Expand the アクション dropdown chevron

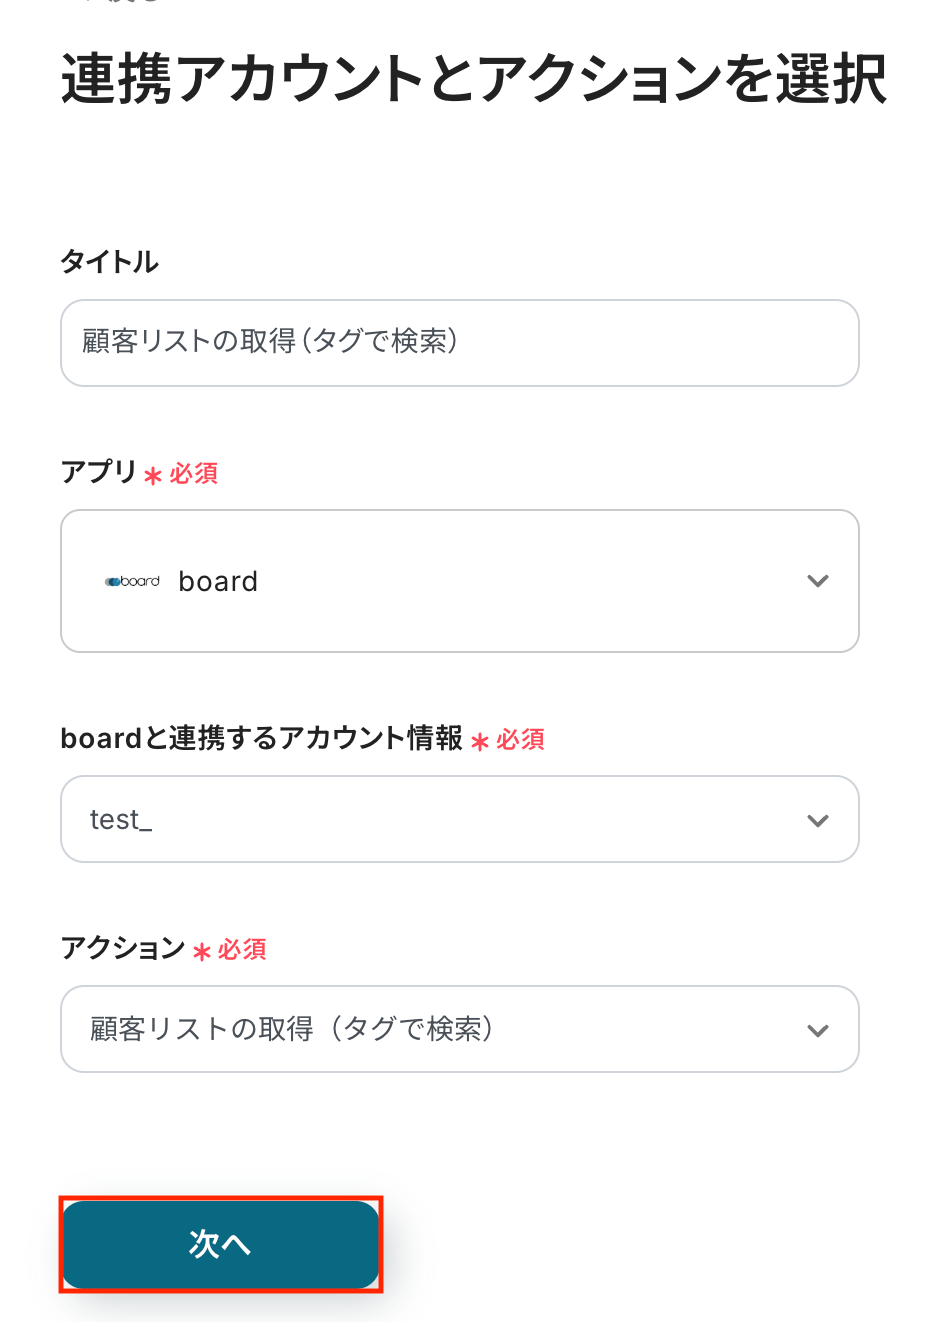click(818, 1030)
